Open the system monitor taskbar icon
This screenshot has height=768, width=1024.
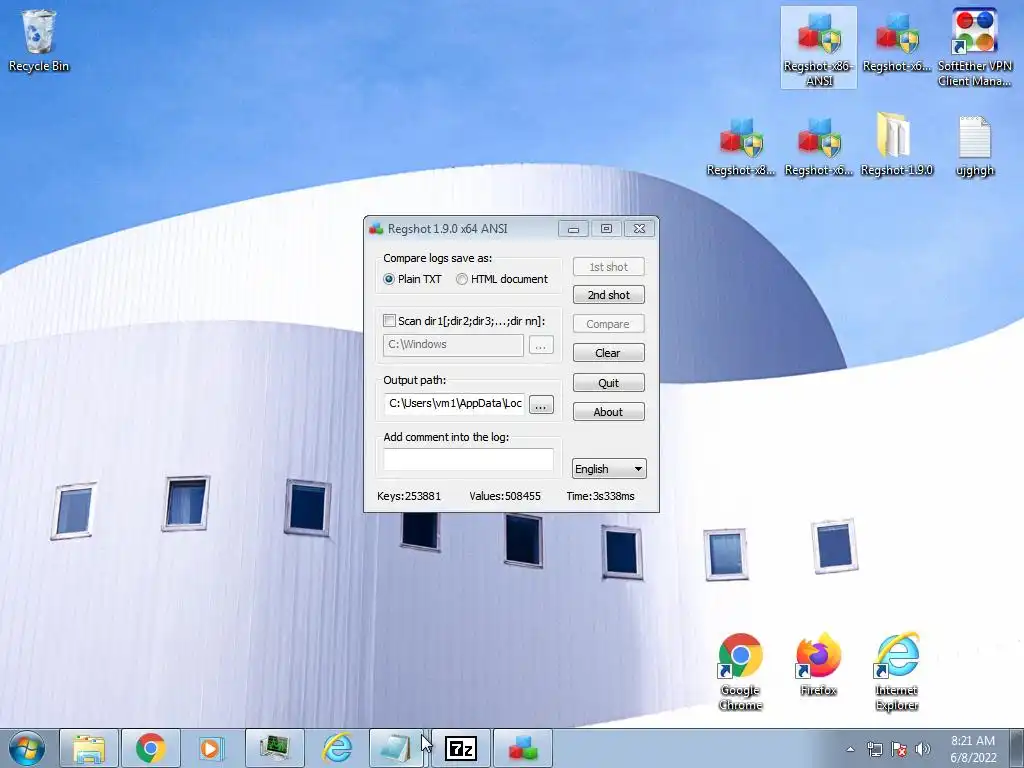(275, 748)
